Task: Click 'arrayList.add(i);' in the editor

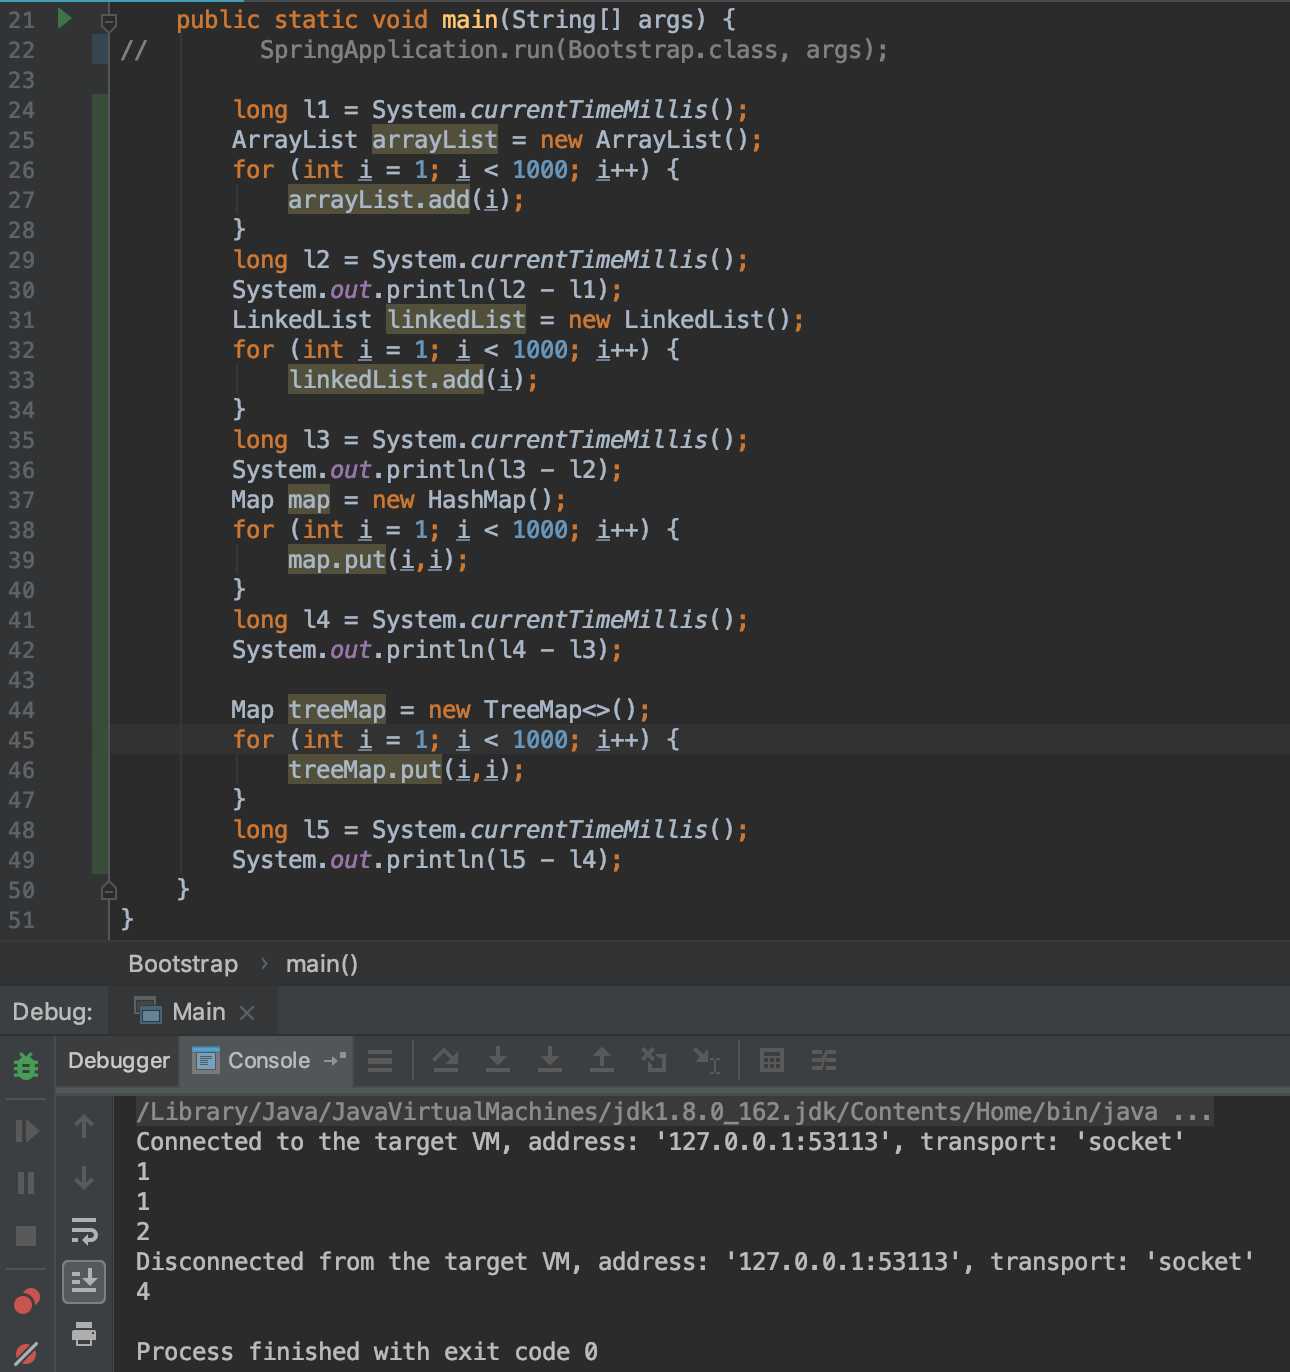Action: (x=406, y=200)
